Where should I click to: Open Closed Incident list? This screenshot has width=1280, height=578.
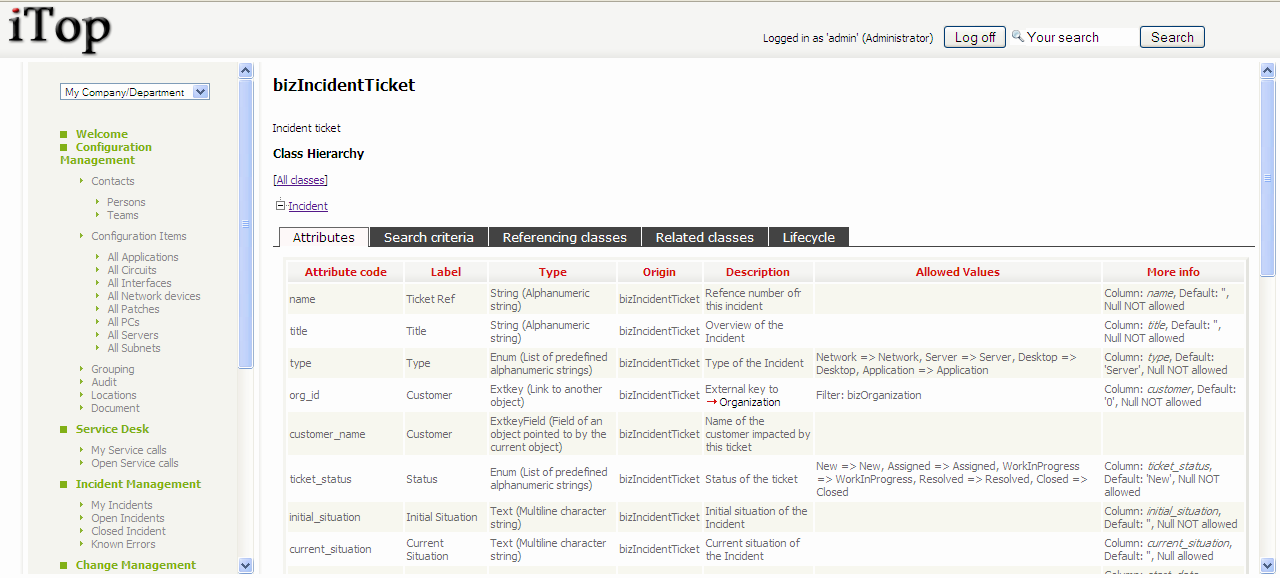pyautogui.click(x=129, y=531)
